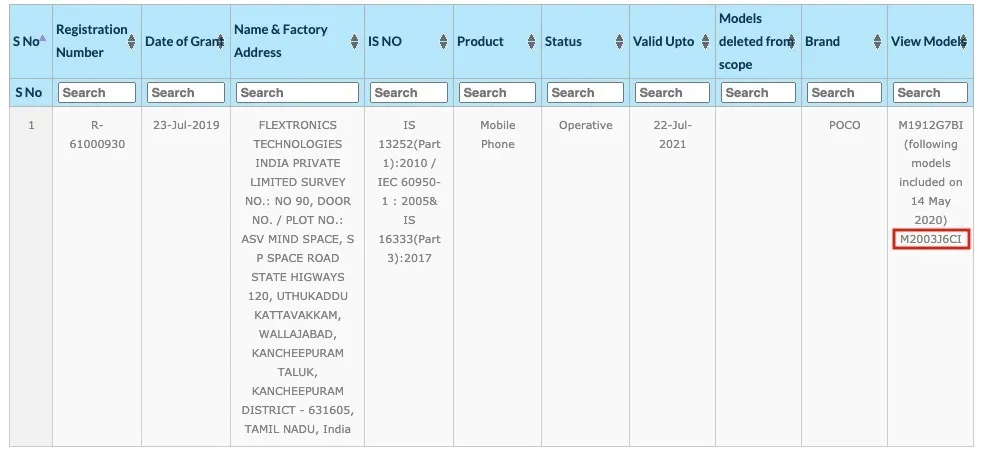The image size is (984, 454).
Task: Sort by IS NO column
Action: tap(443, 42)
